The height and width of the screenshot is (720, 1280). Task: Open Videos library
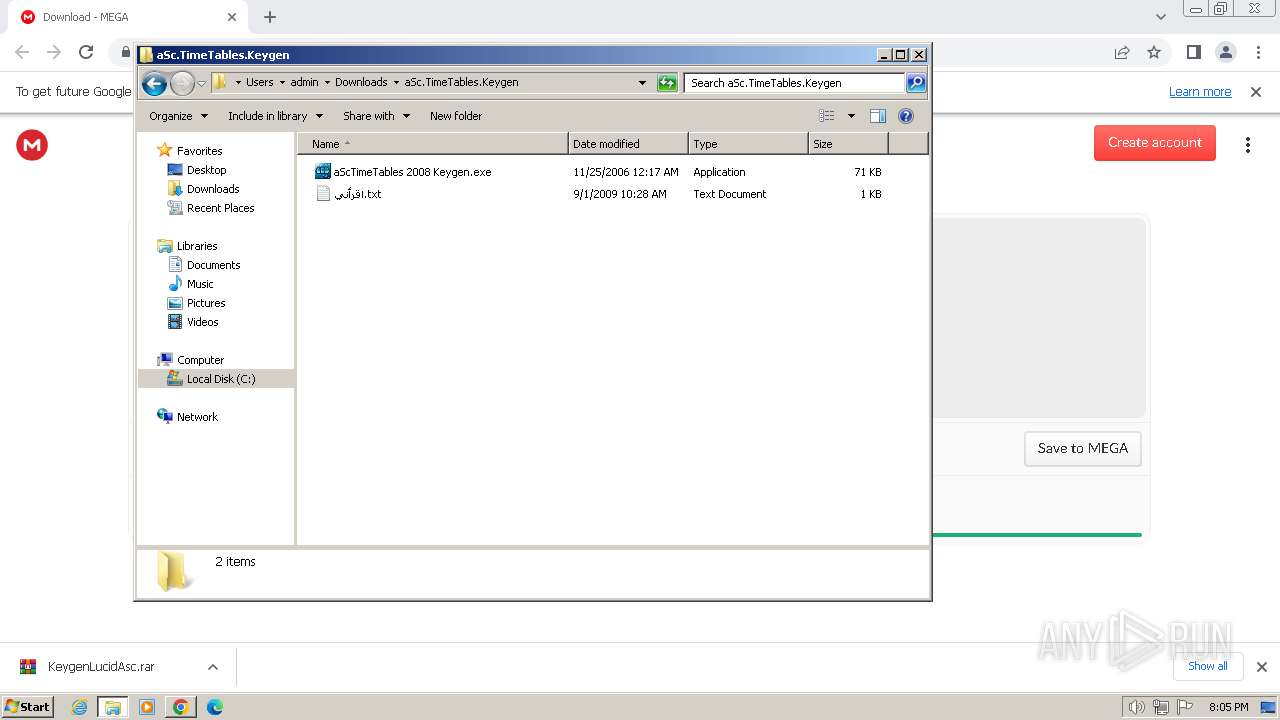point(202,322)
